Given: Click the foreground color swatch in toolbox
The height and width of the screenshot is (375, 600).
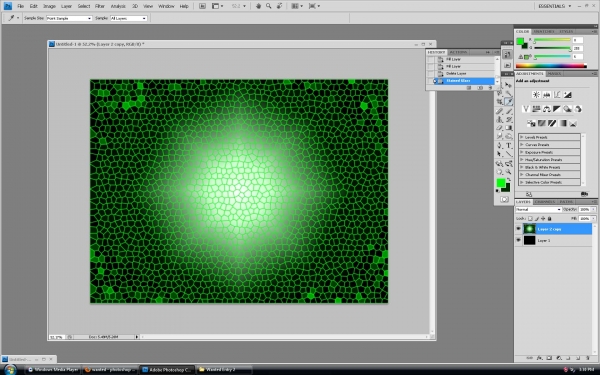Looking at the screenshot, I should 501,183.
